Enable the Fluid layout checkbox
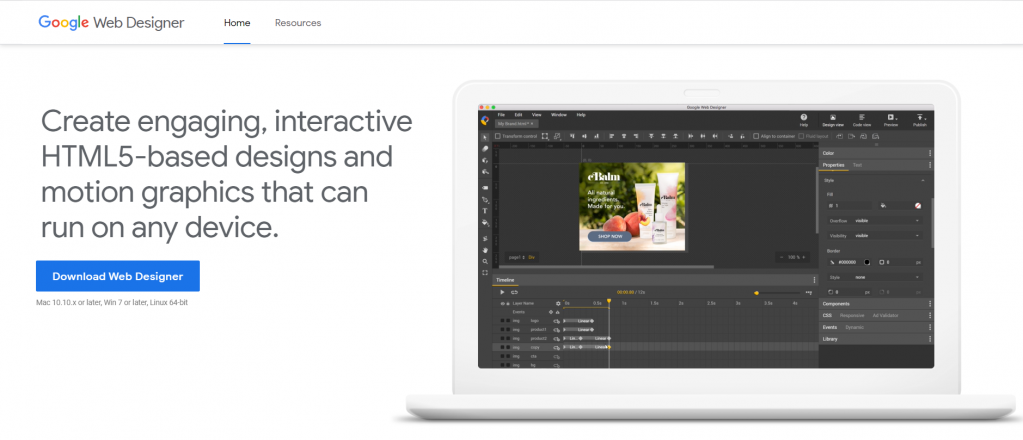1023x440 pixels. (x=801, y=136)
